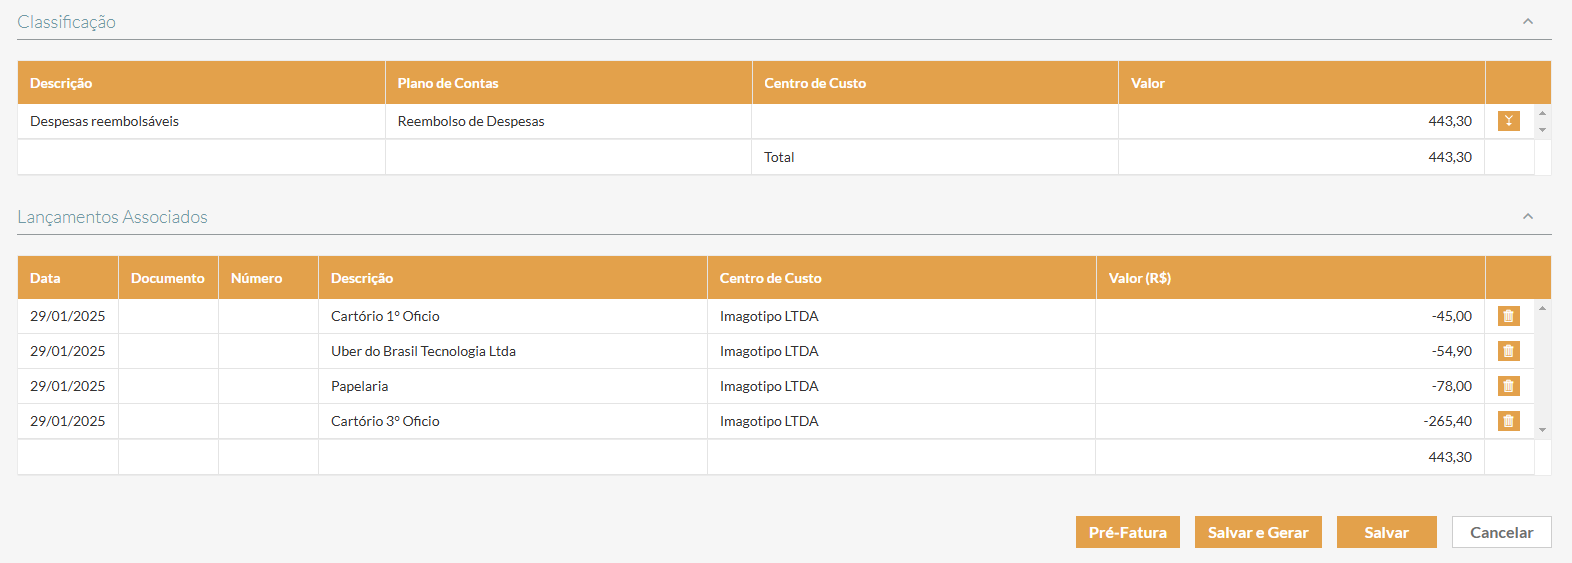Click Imagotipo LTDA in the Uber row

click(x=769, y=351)
